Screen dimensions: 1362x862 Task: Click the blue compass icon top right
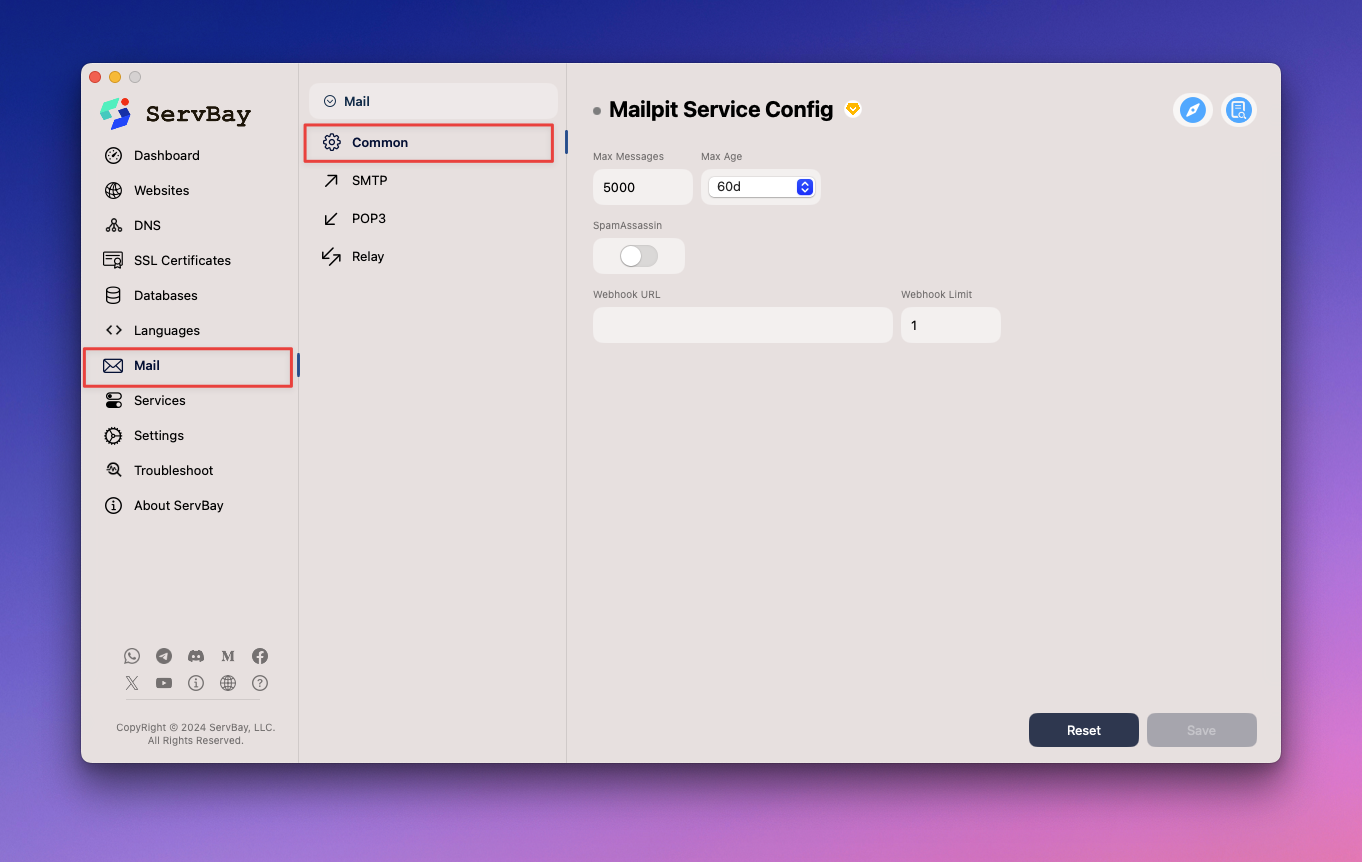pos(1193,110)
